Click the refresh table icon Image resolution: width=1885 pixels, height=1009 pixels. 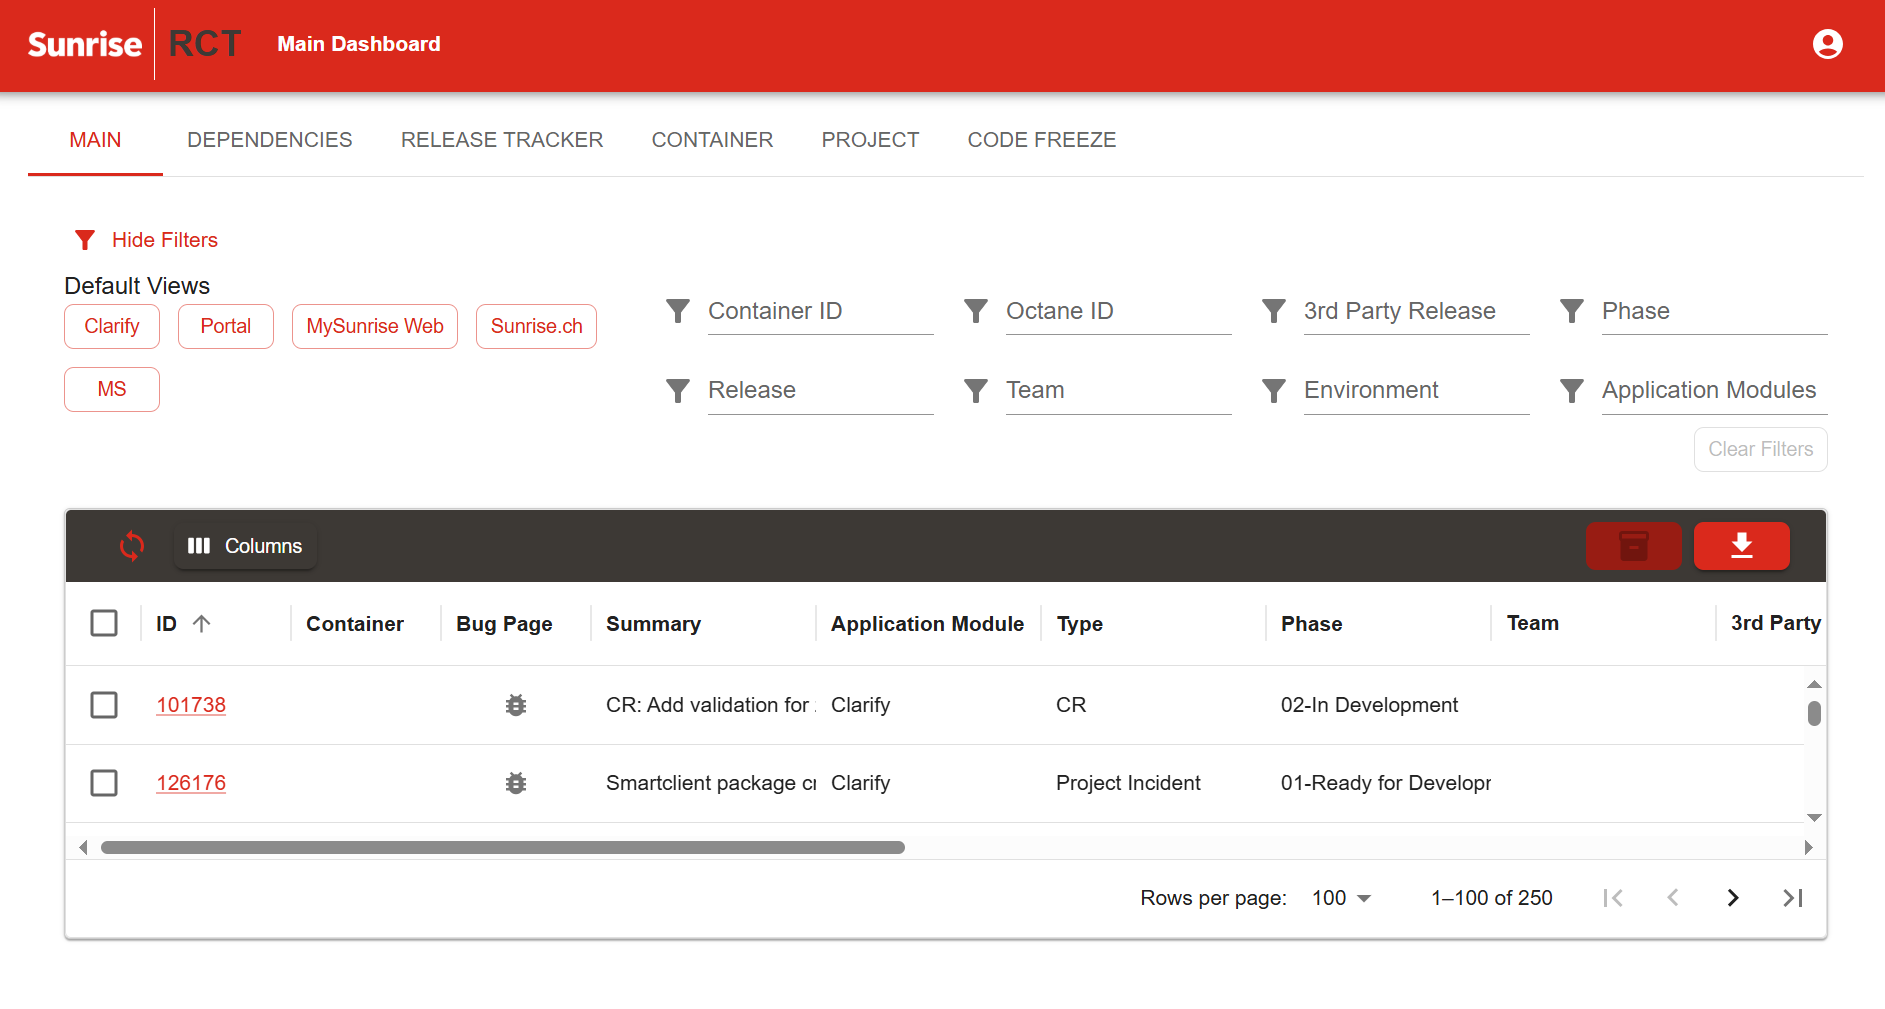pos(132,546)
